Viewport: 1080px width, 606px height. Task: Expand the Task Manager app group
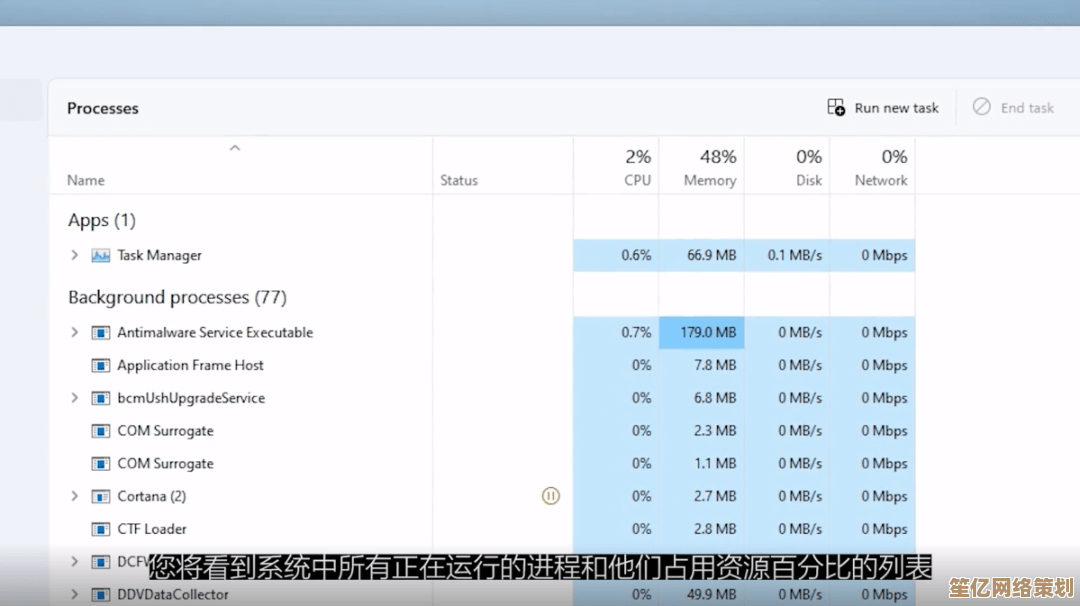74,255
